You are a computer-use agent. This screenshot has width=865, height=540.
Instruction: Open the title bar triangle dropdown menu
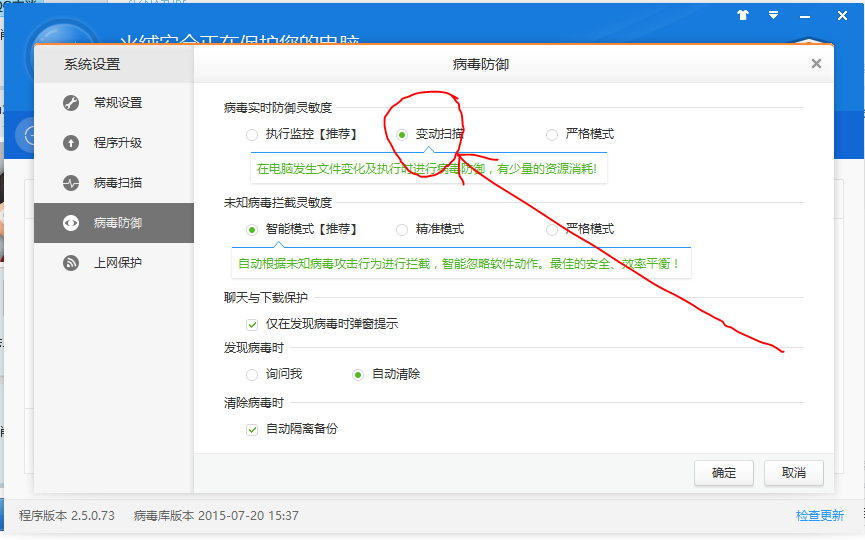(773, 16)
